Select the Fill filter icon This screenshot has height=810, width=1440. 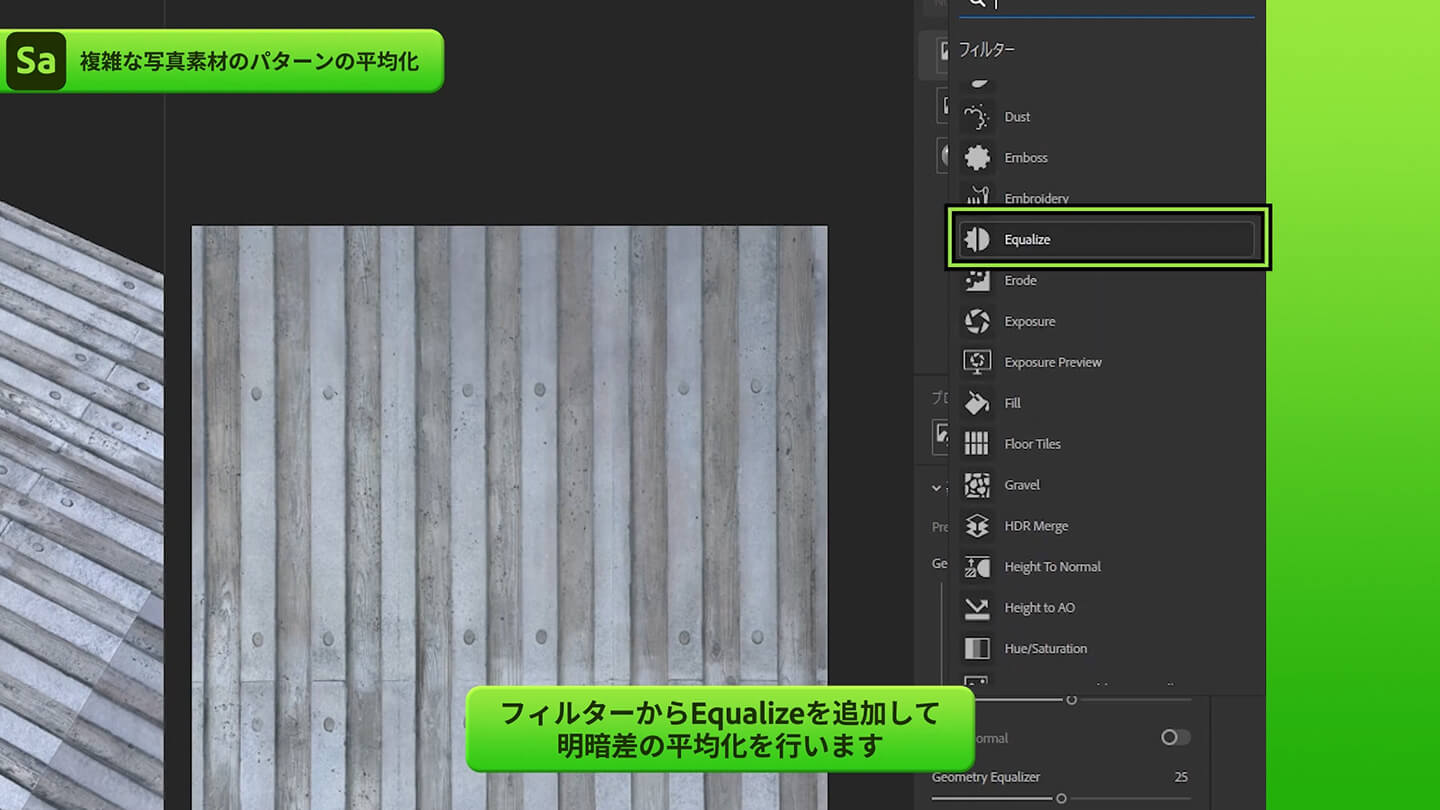977,403
